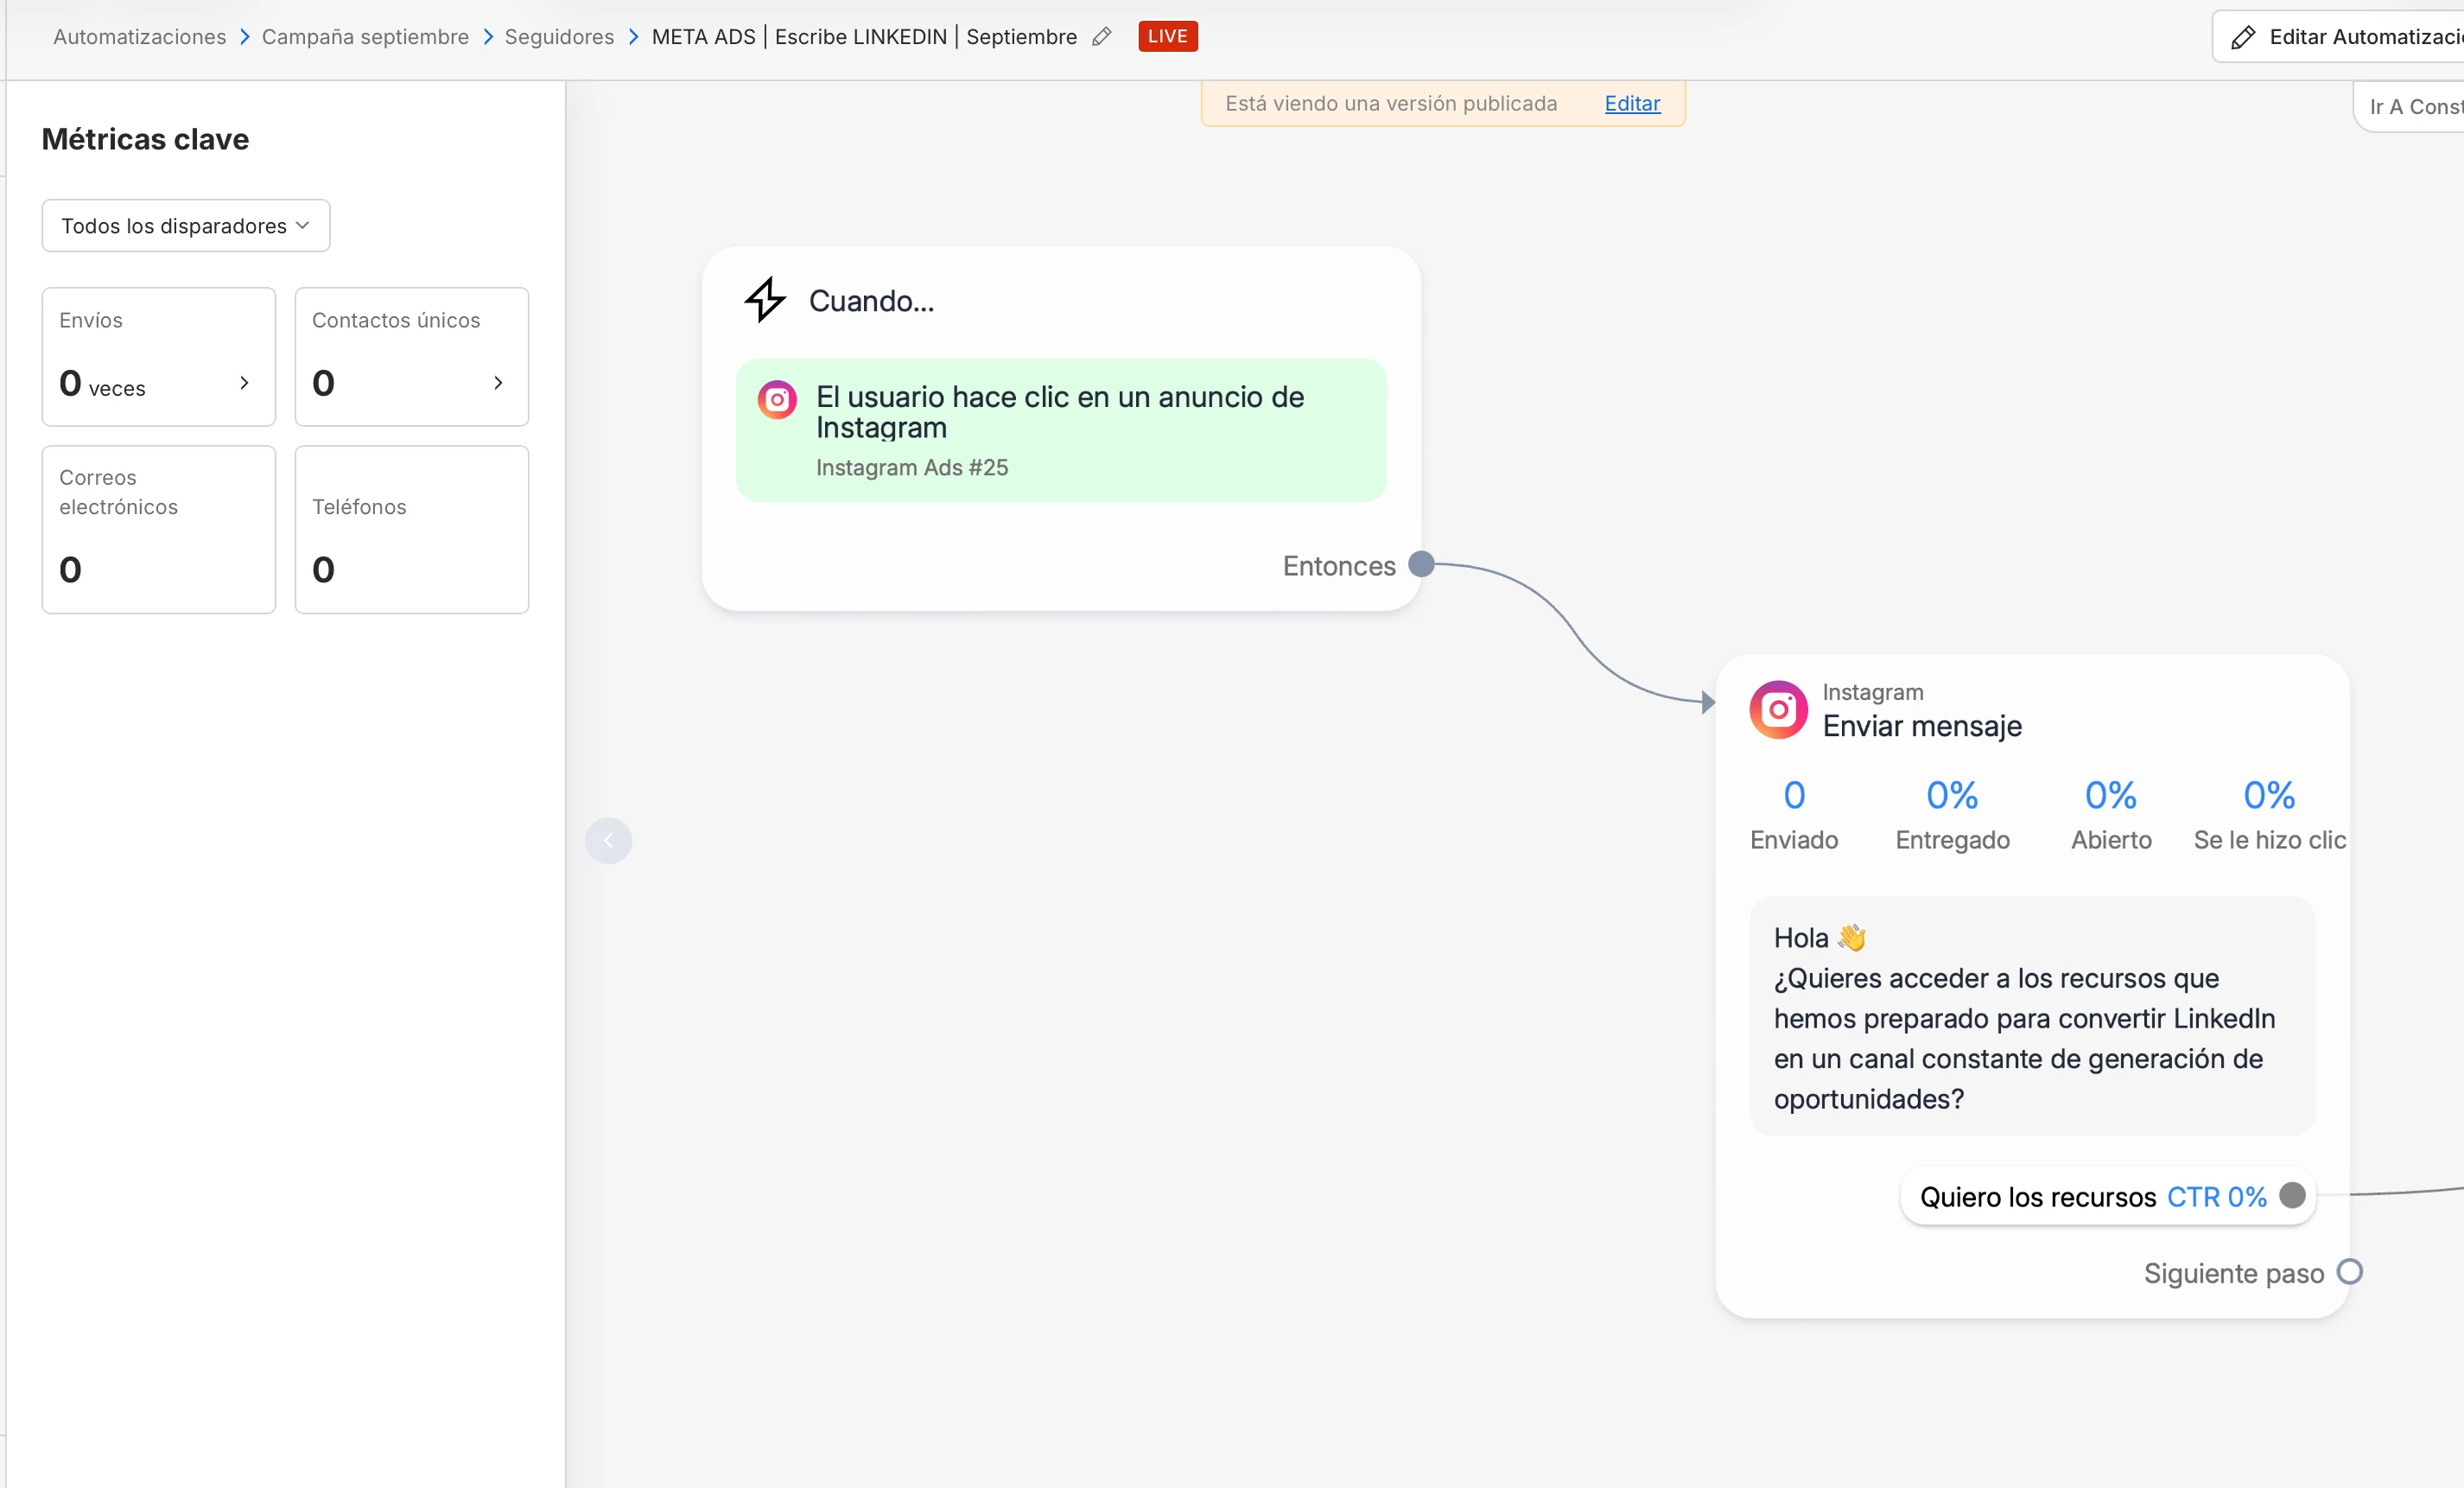
Task: Click the Editar Automatización button
Action: [2338, 37]
